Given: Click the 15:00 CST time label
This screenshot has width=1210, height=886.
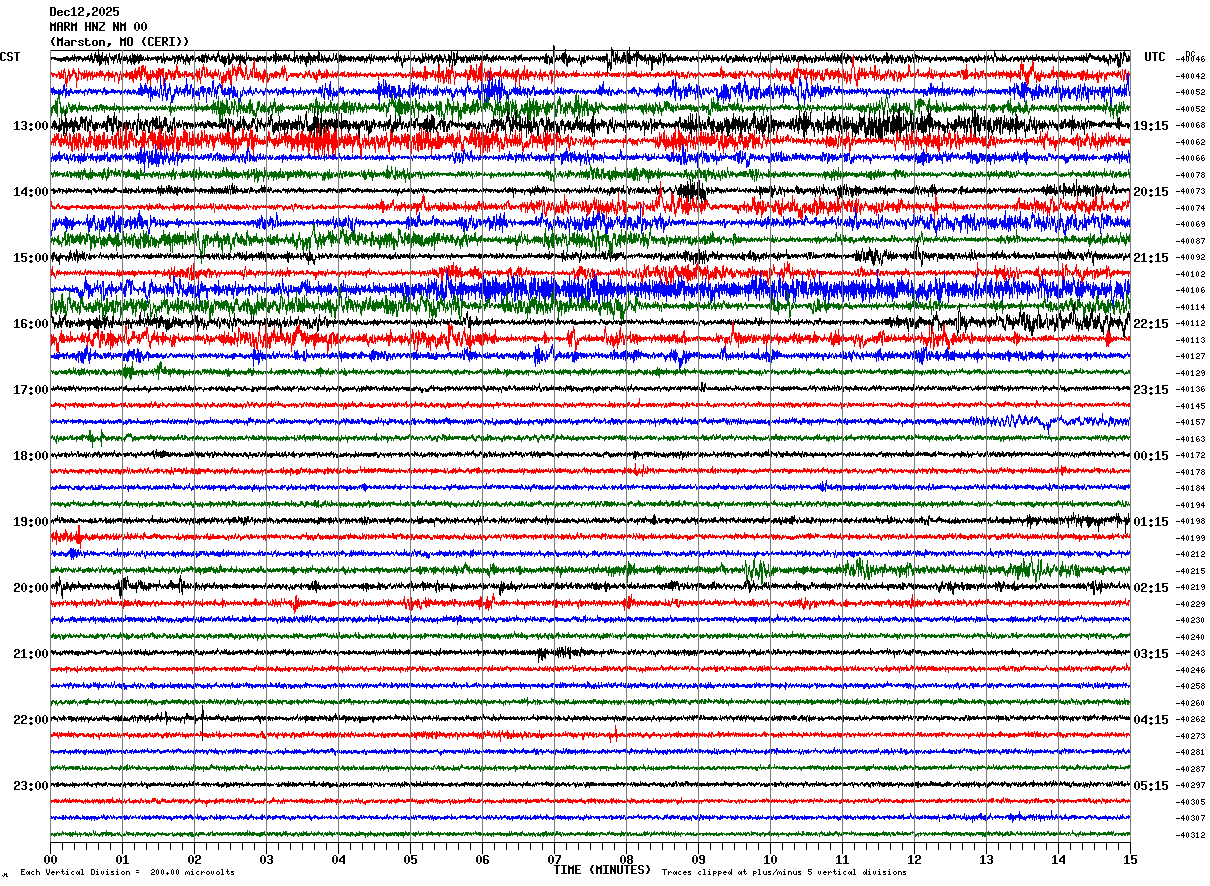Looking at the screenshot, I should point(30,258).
